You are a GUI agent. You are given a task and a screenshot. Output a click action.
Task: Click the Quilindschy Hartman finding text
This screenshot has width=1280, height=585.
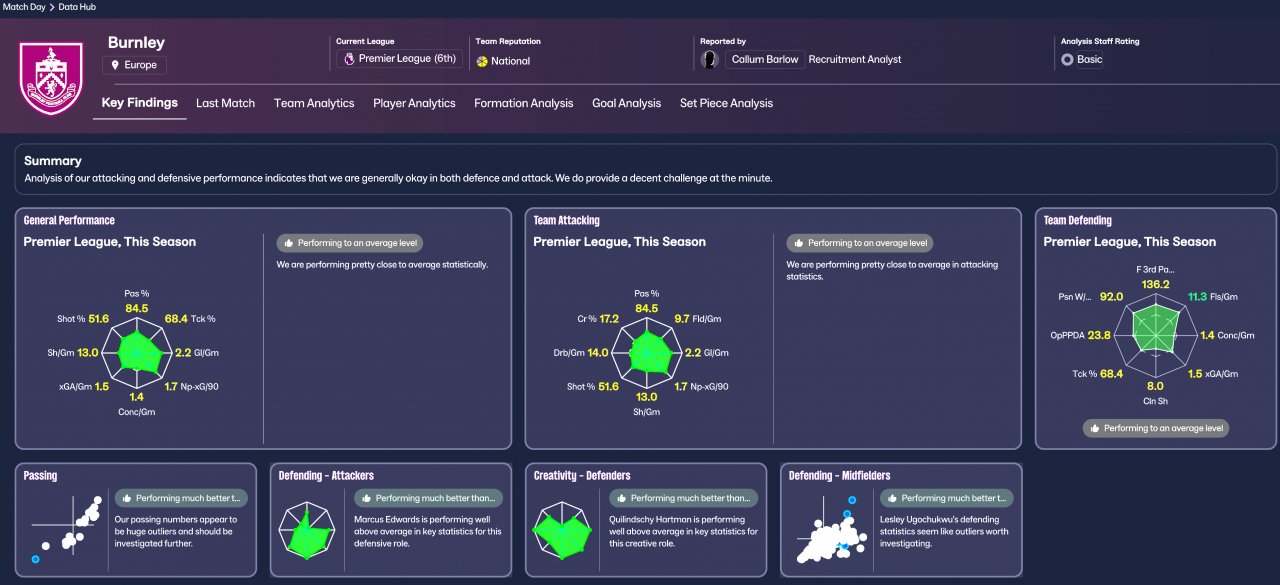click(x=685, y=531)
